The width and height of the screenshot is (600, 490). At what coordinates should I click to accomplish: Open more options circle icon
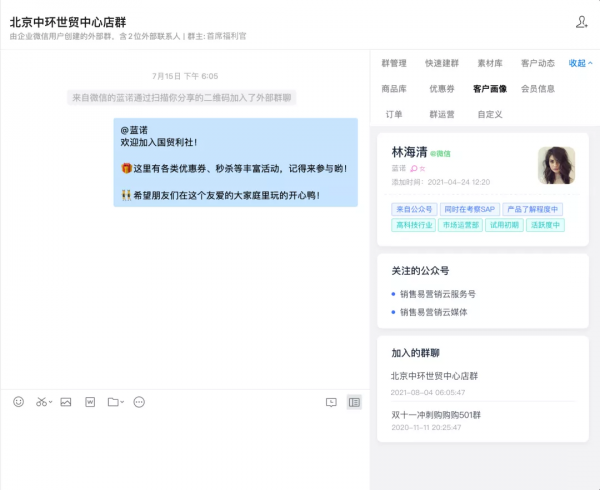pyautogui.click(x=139, y=402)
